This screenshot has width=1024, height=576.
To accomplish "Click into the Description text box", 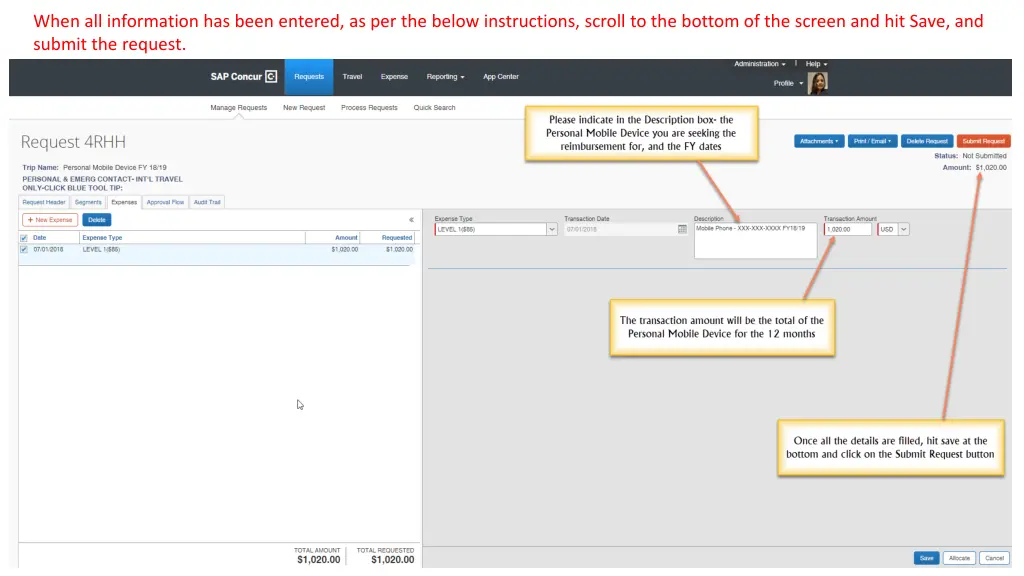I will tap(755, 241).
